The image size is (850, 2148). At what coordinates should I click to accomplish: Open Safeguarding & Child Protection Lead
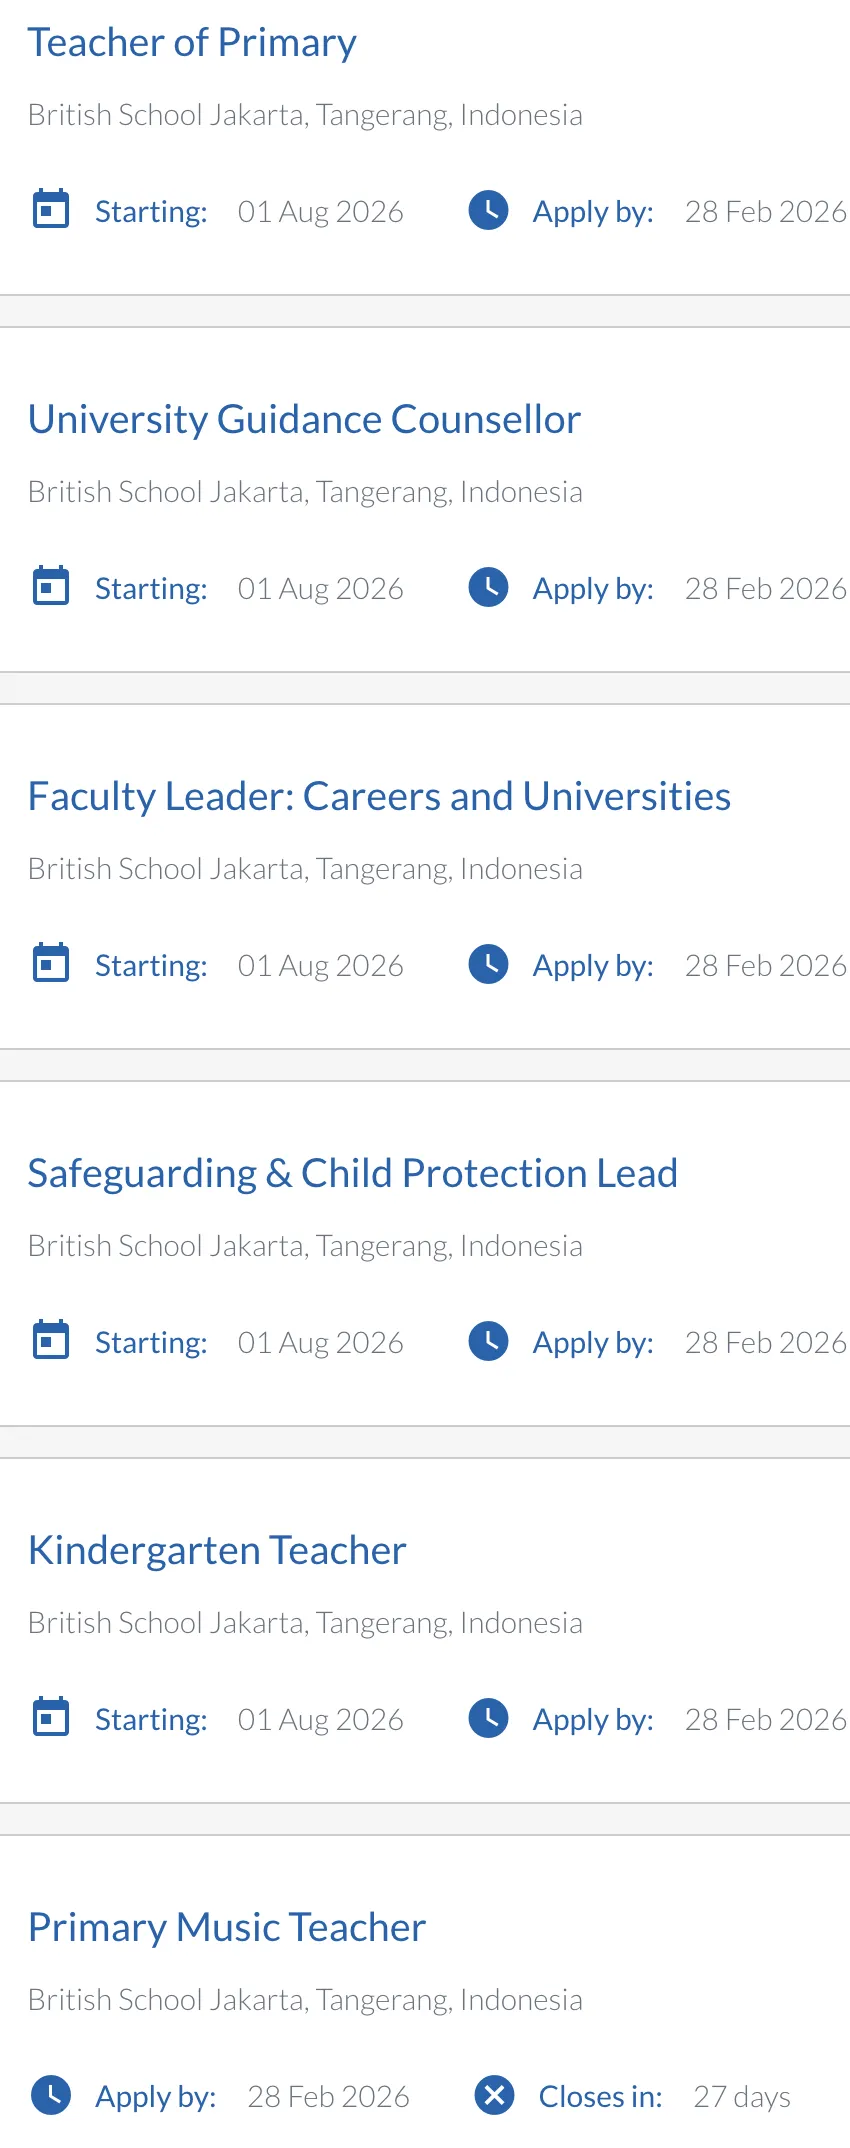point(352,1174)
